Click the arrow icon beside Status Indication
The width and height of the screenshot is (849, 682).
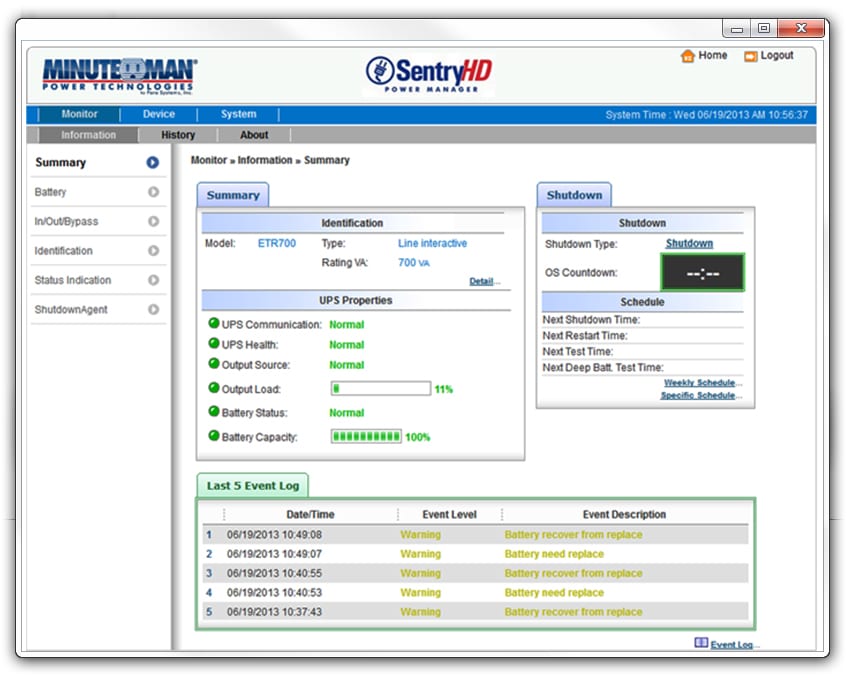153,280
